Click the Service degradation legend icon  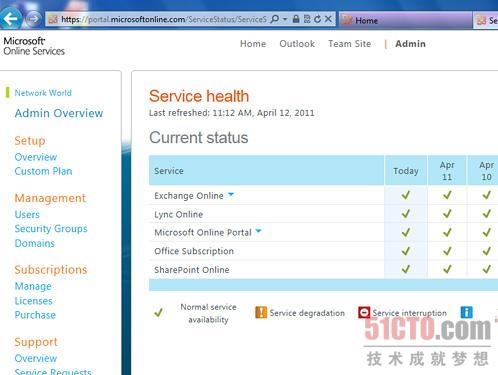(261, 312)
